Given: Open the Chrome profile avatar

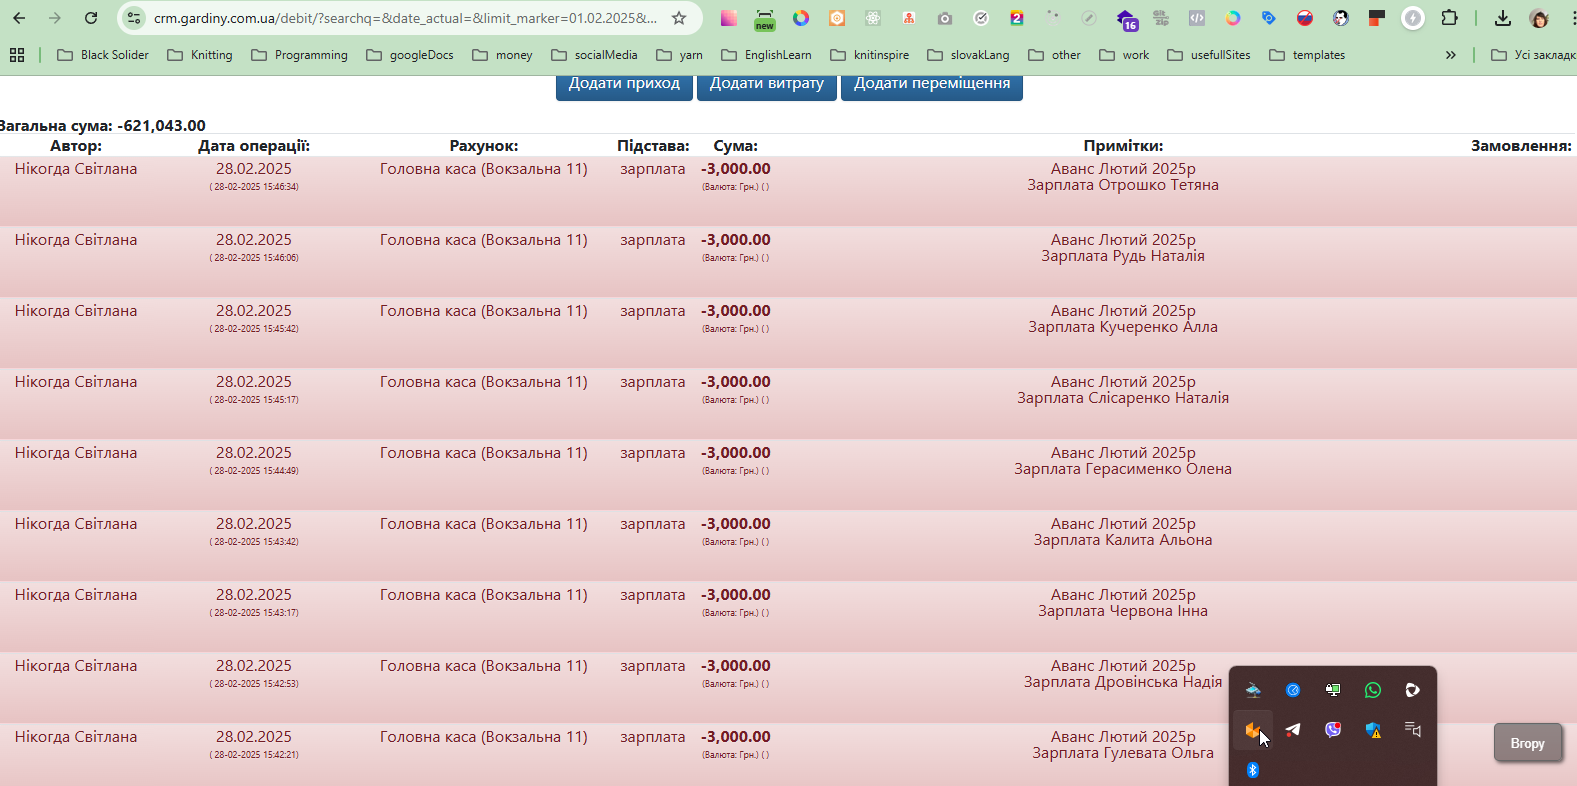Looking at the screenshot, I should [x=1540, y=18].
